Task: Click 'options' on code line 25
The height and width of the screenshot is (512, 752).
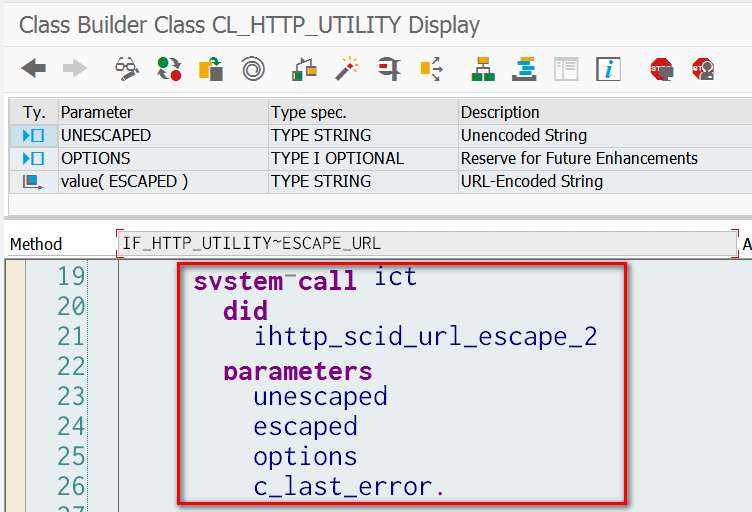Action: point(306,457)
